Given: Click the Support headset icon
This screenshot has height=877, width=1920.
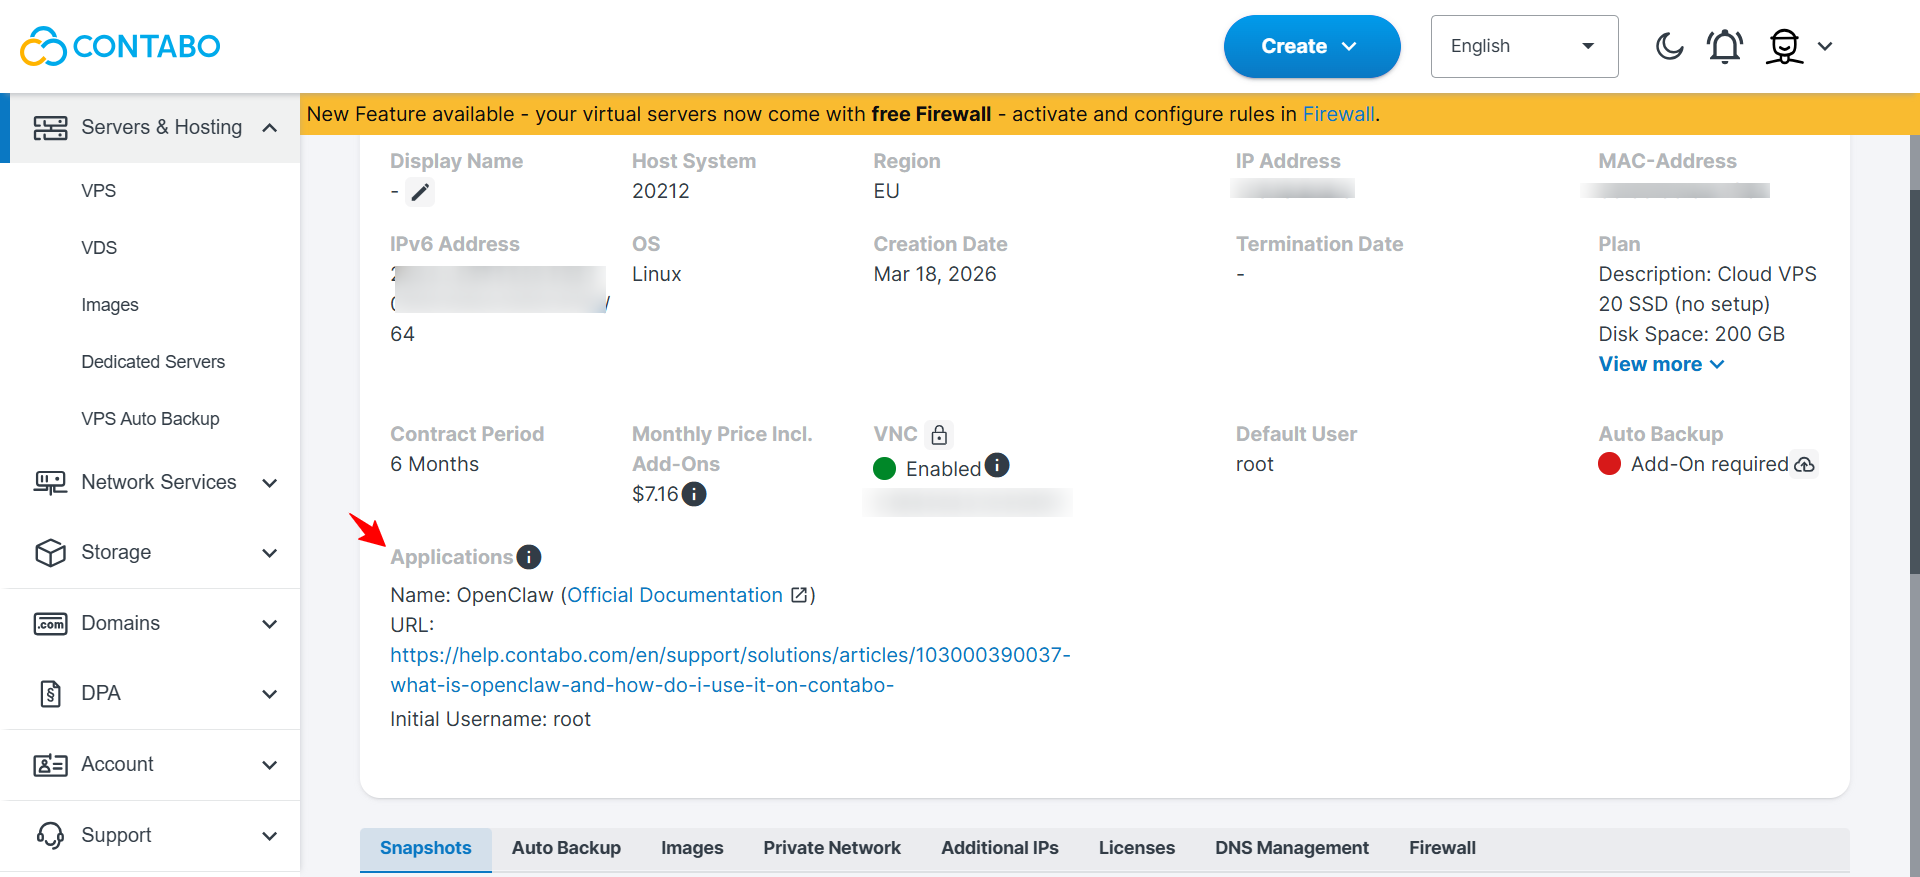Looking at the screenshot, I should pyautogui.click(x=51, y=835).
